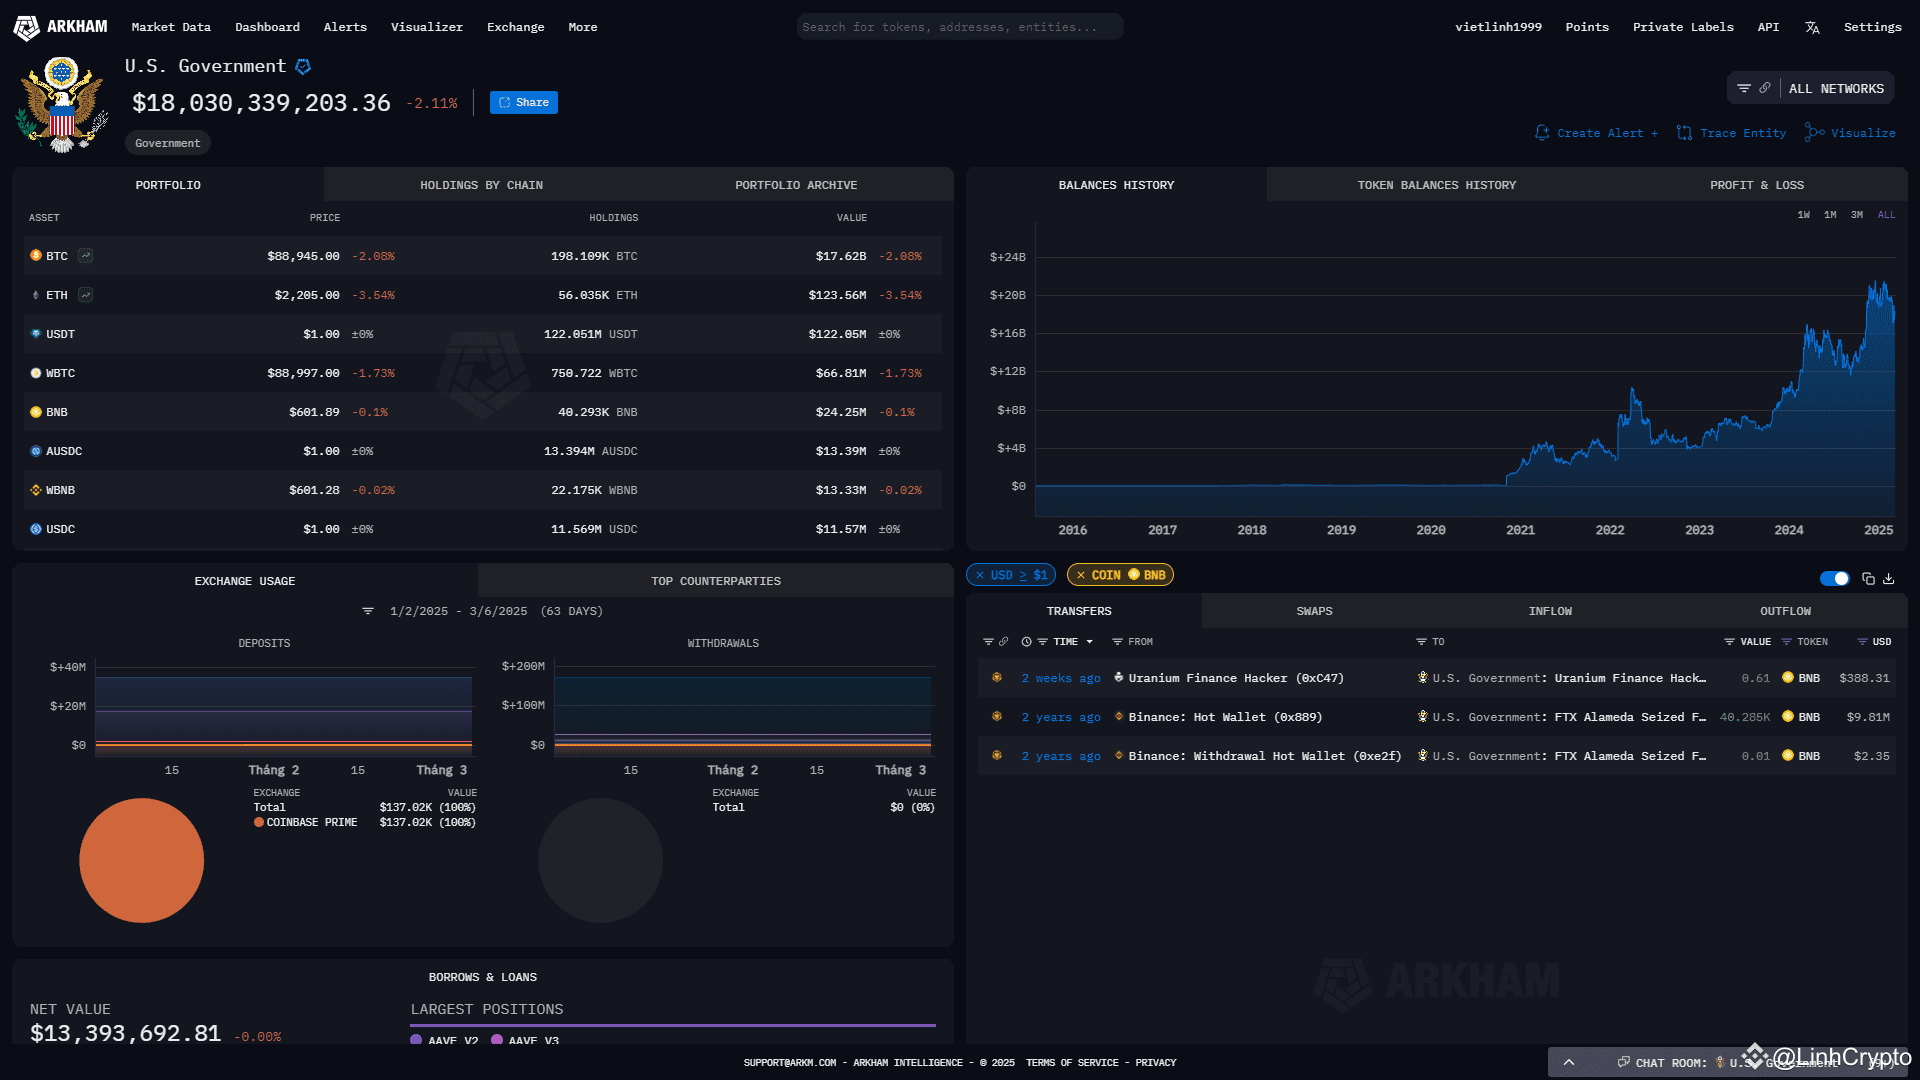Click the AUSDC token icon in portfolio
Screen dimensions: 1920x1080
coord(36,451)
